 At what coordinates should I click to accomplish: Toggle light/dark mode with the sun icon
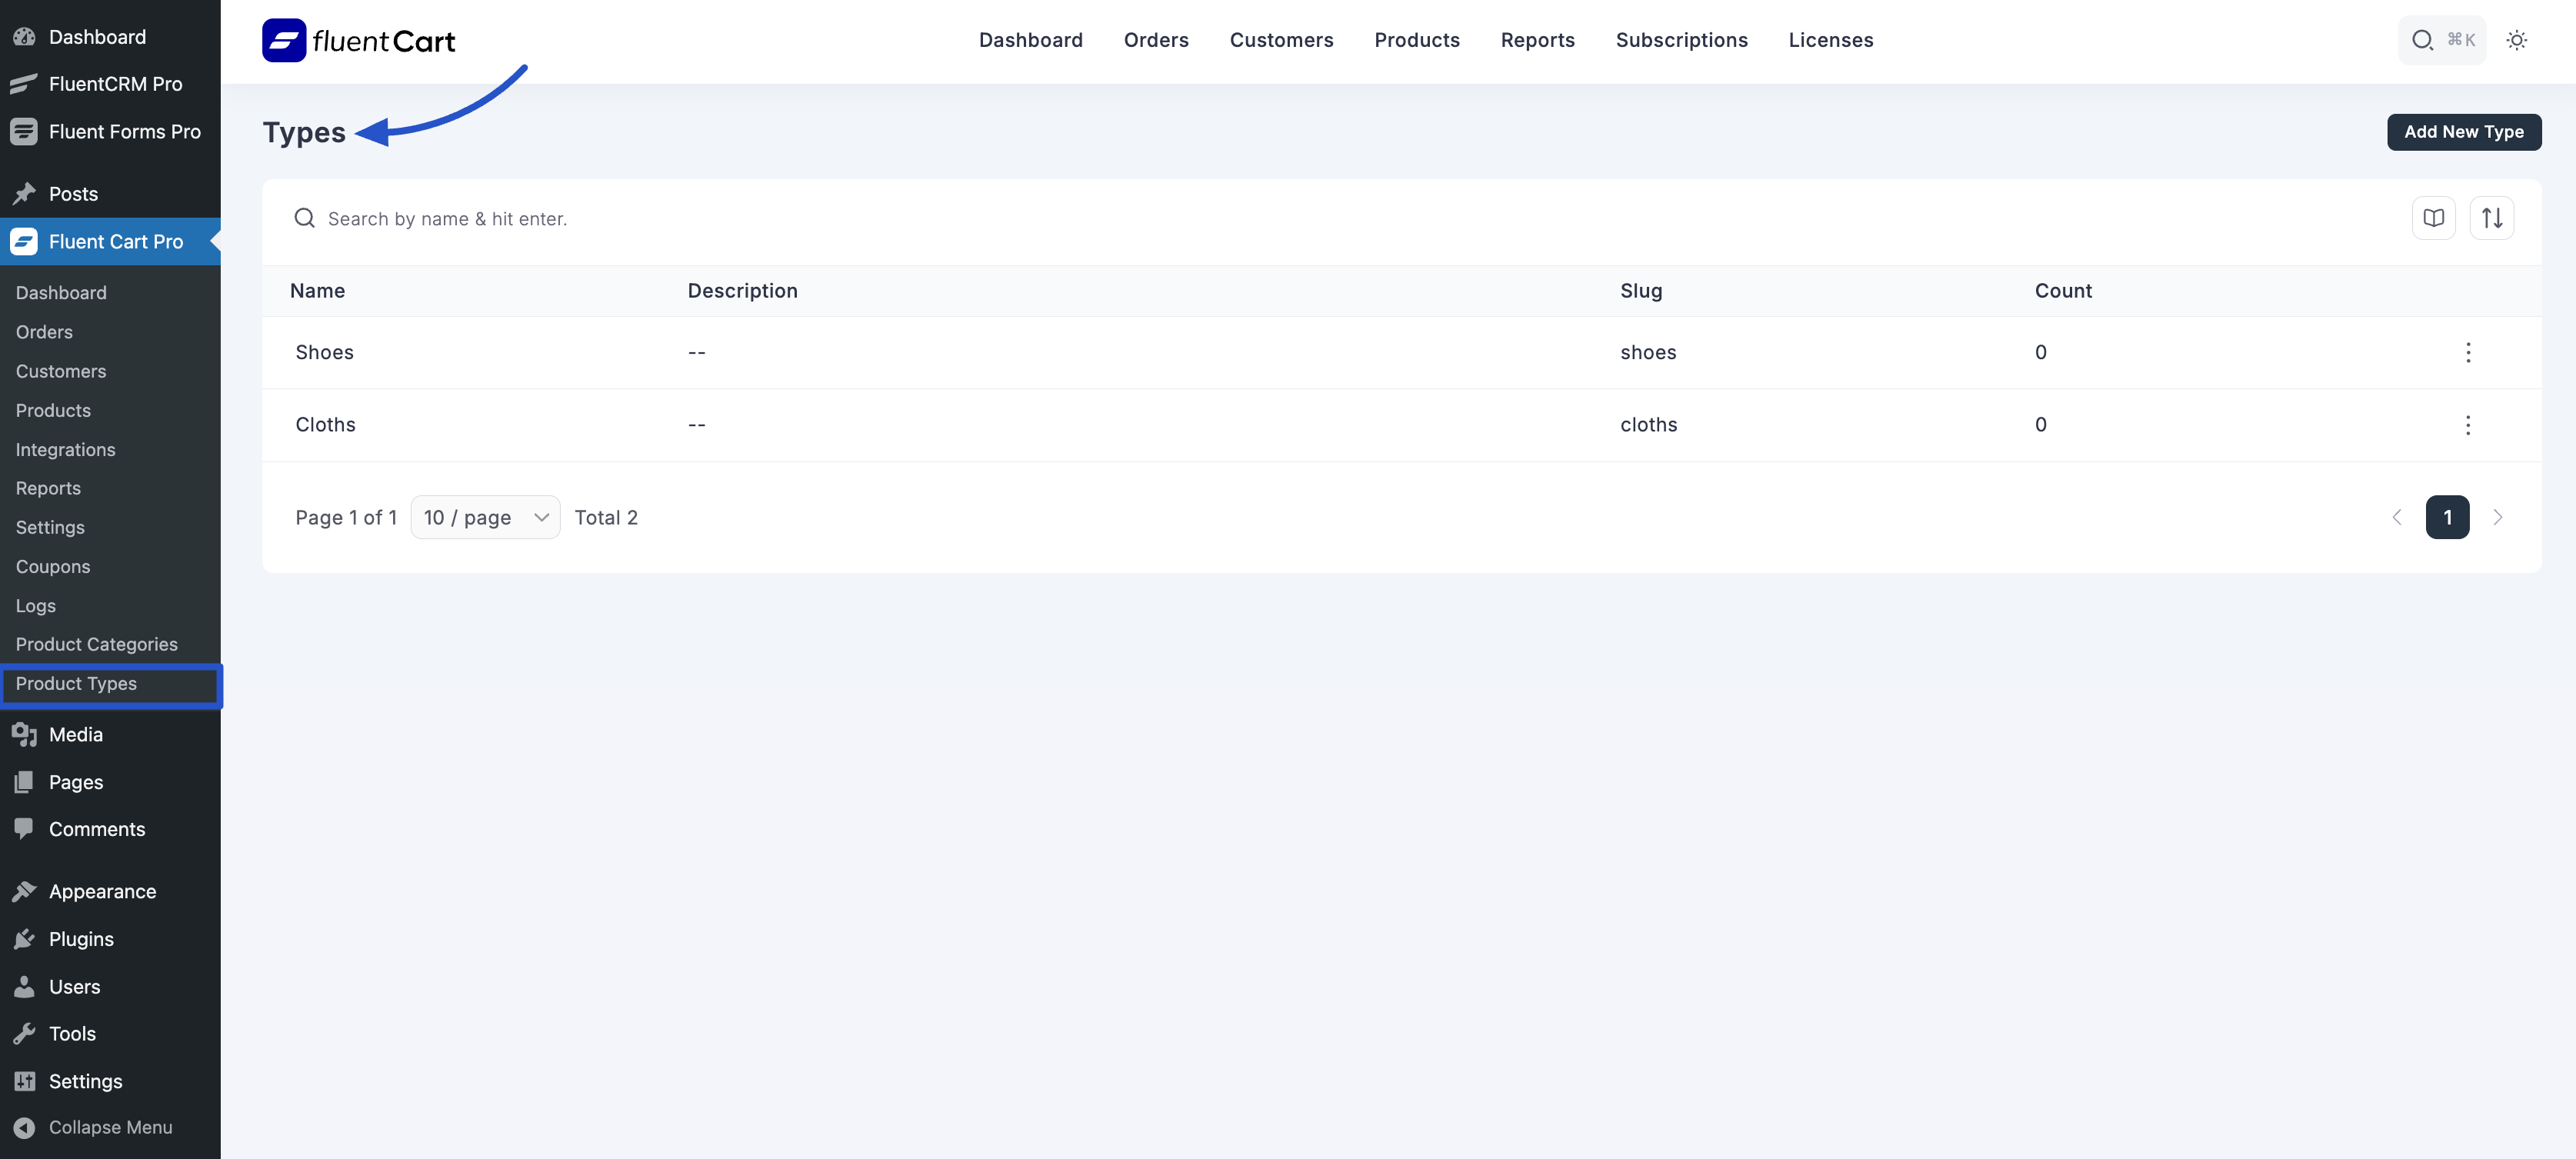pyautogui.click(x=2517, y=40)
